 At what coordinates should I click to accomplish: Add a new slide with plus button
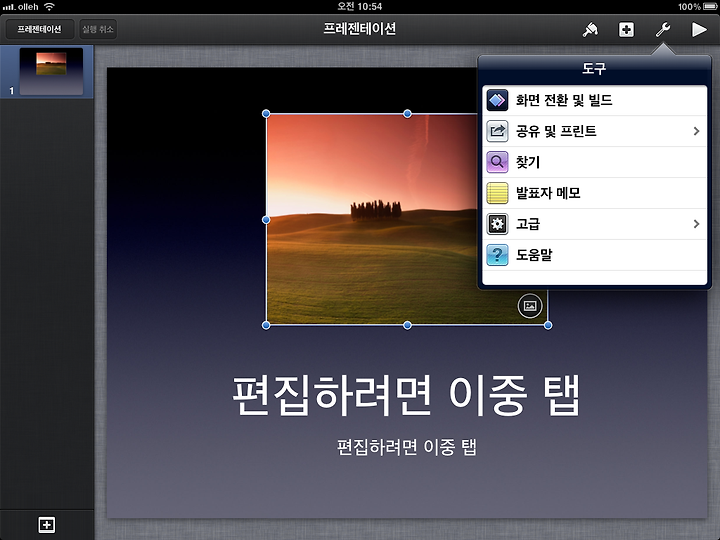coord(47,524)
